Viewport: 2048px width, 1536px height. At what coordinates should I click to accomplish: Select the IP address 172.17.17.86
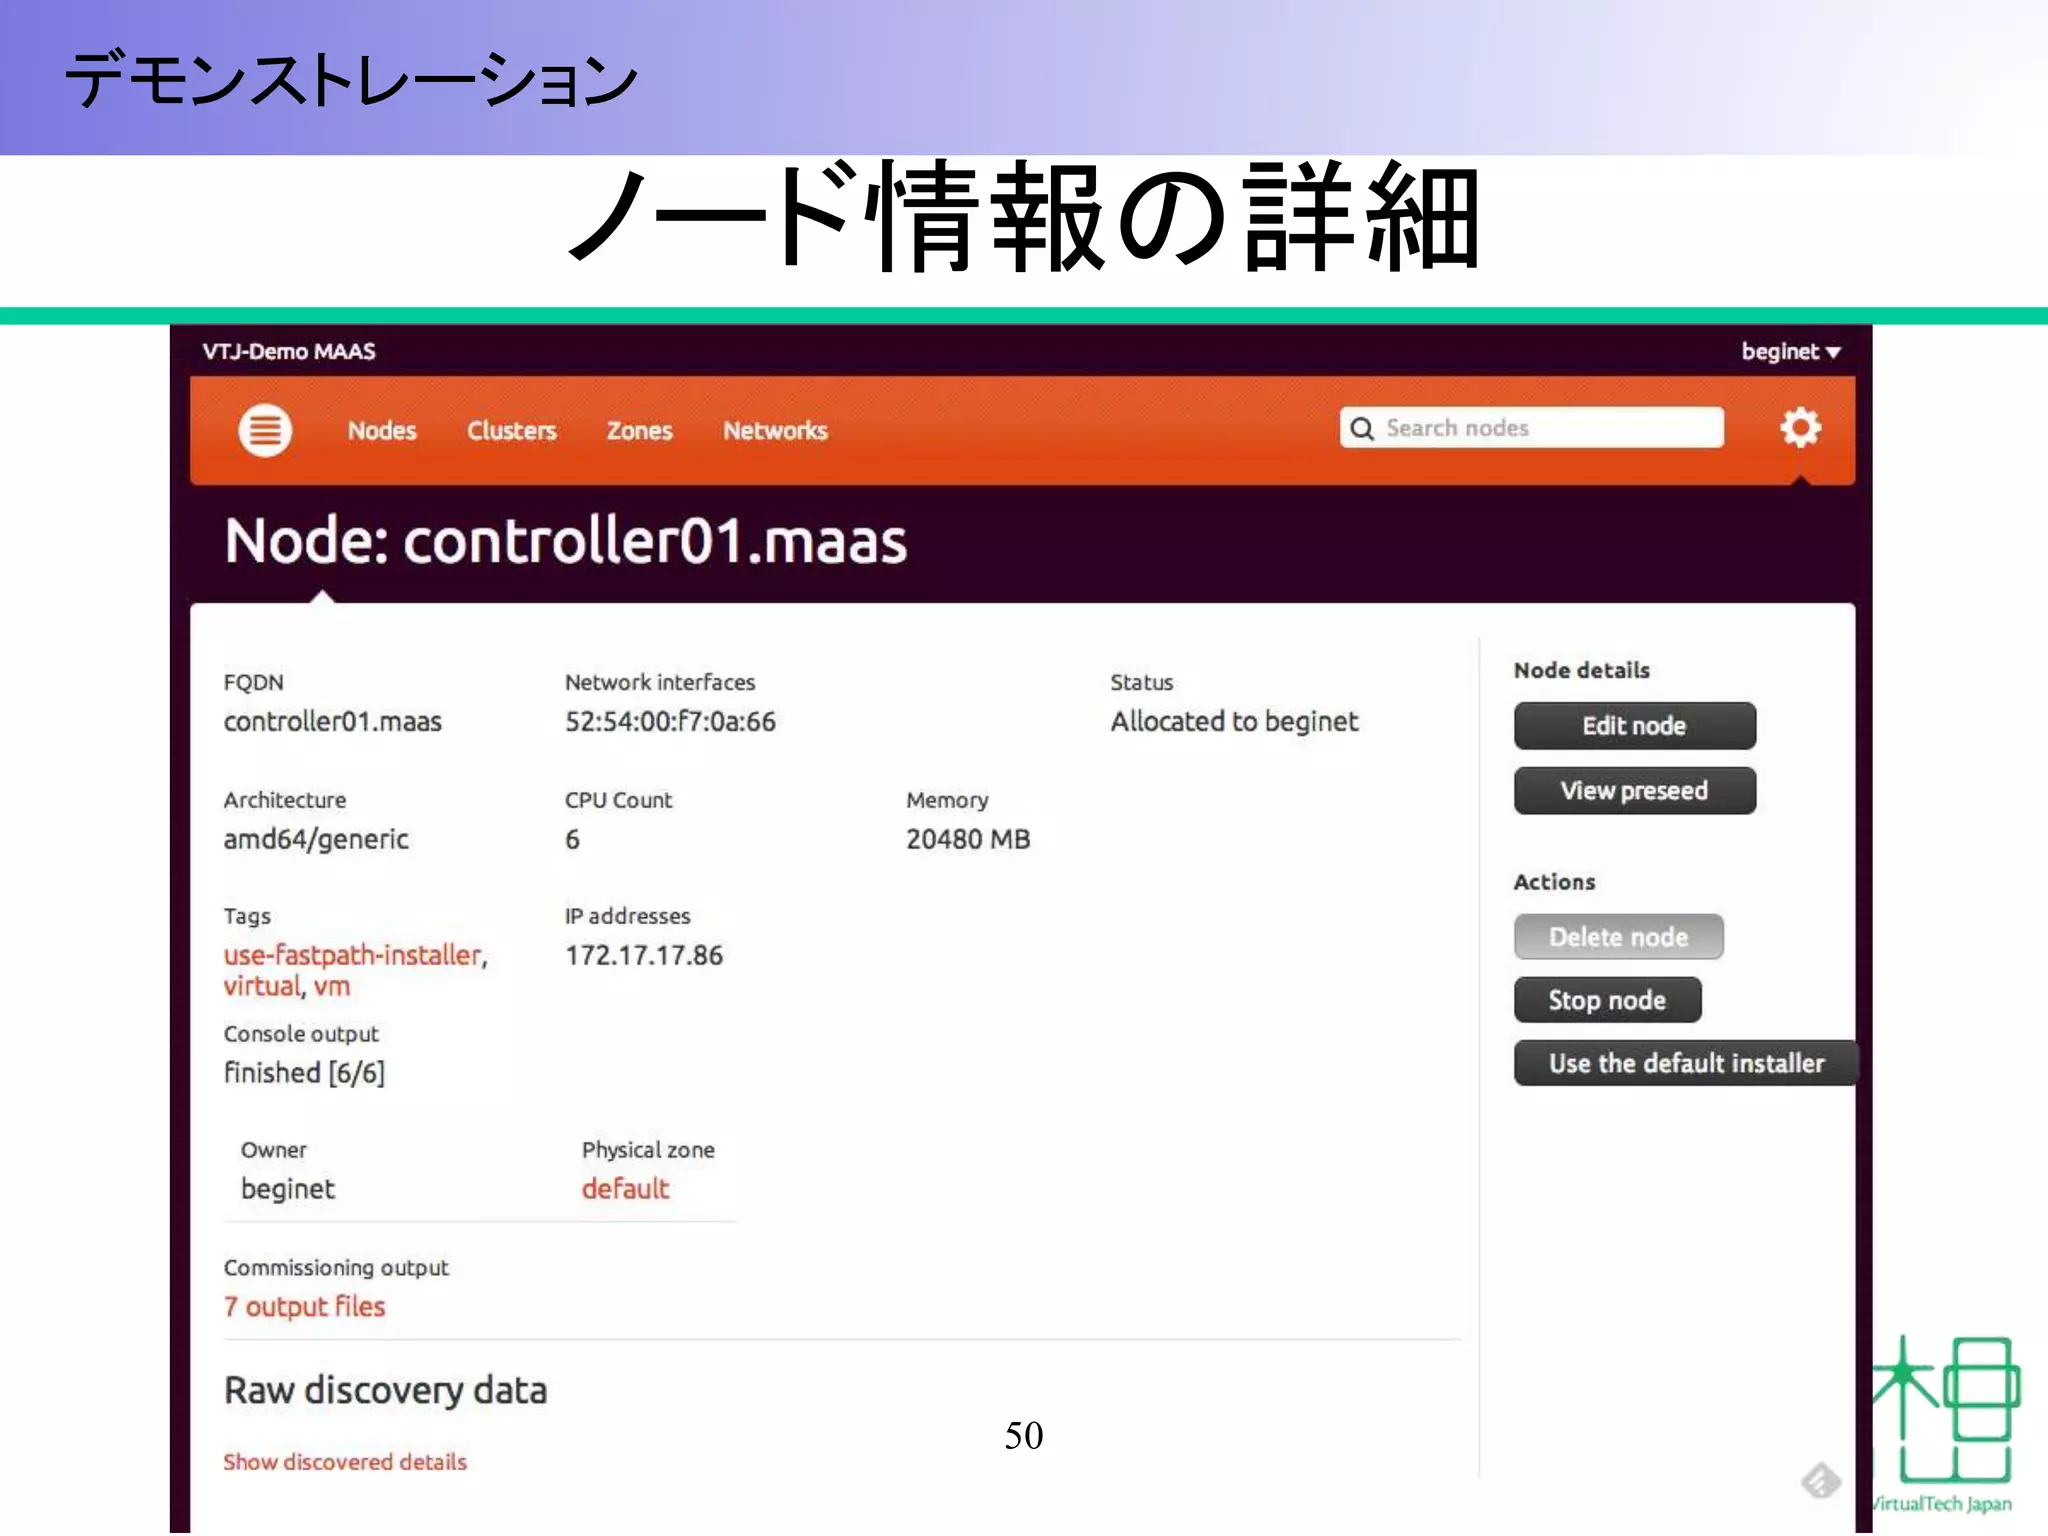pyautogui.click(x=644, y=956)
